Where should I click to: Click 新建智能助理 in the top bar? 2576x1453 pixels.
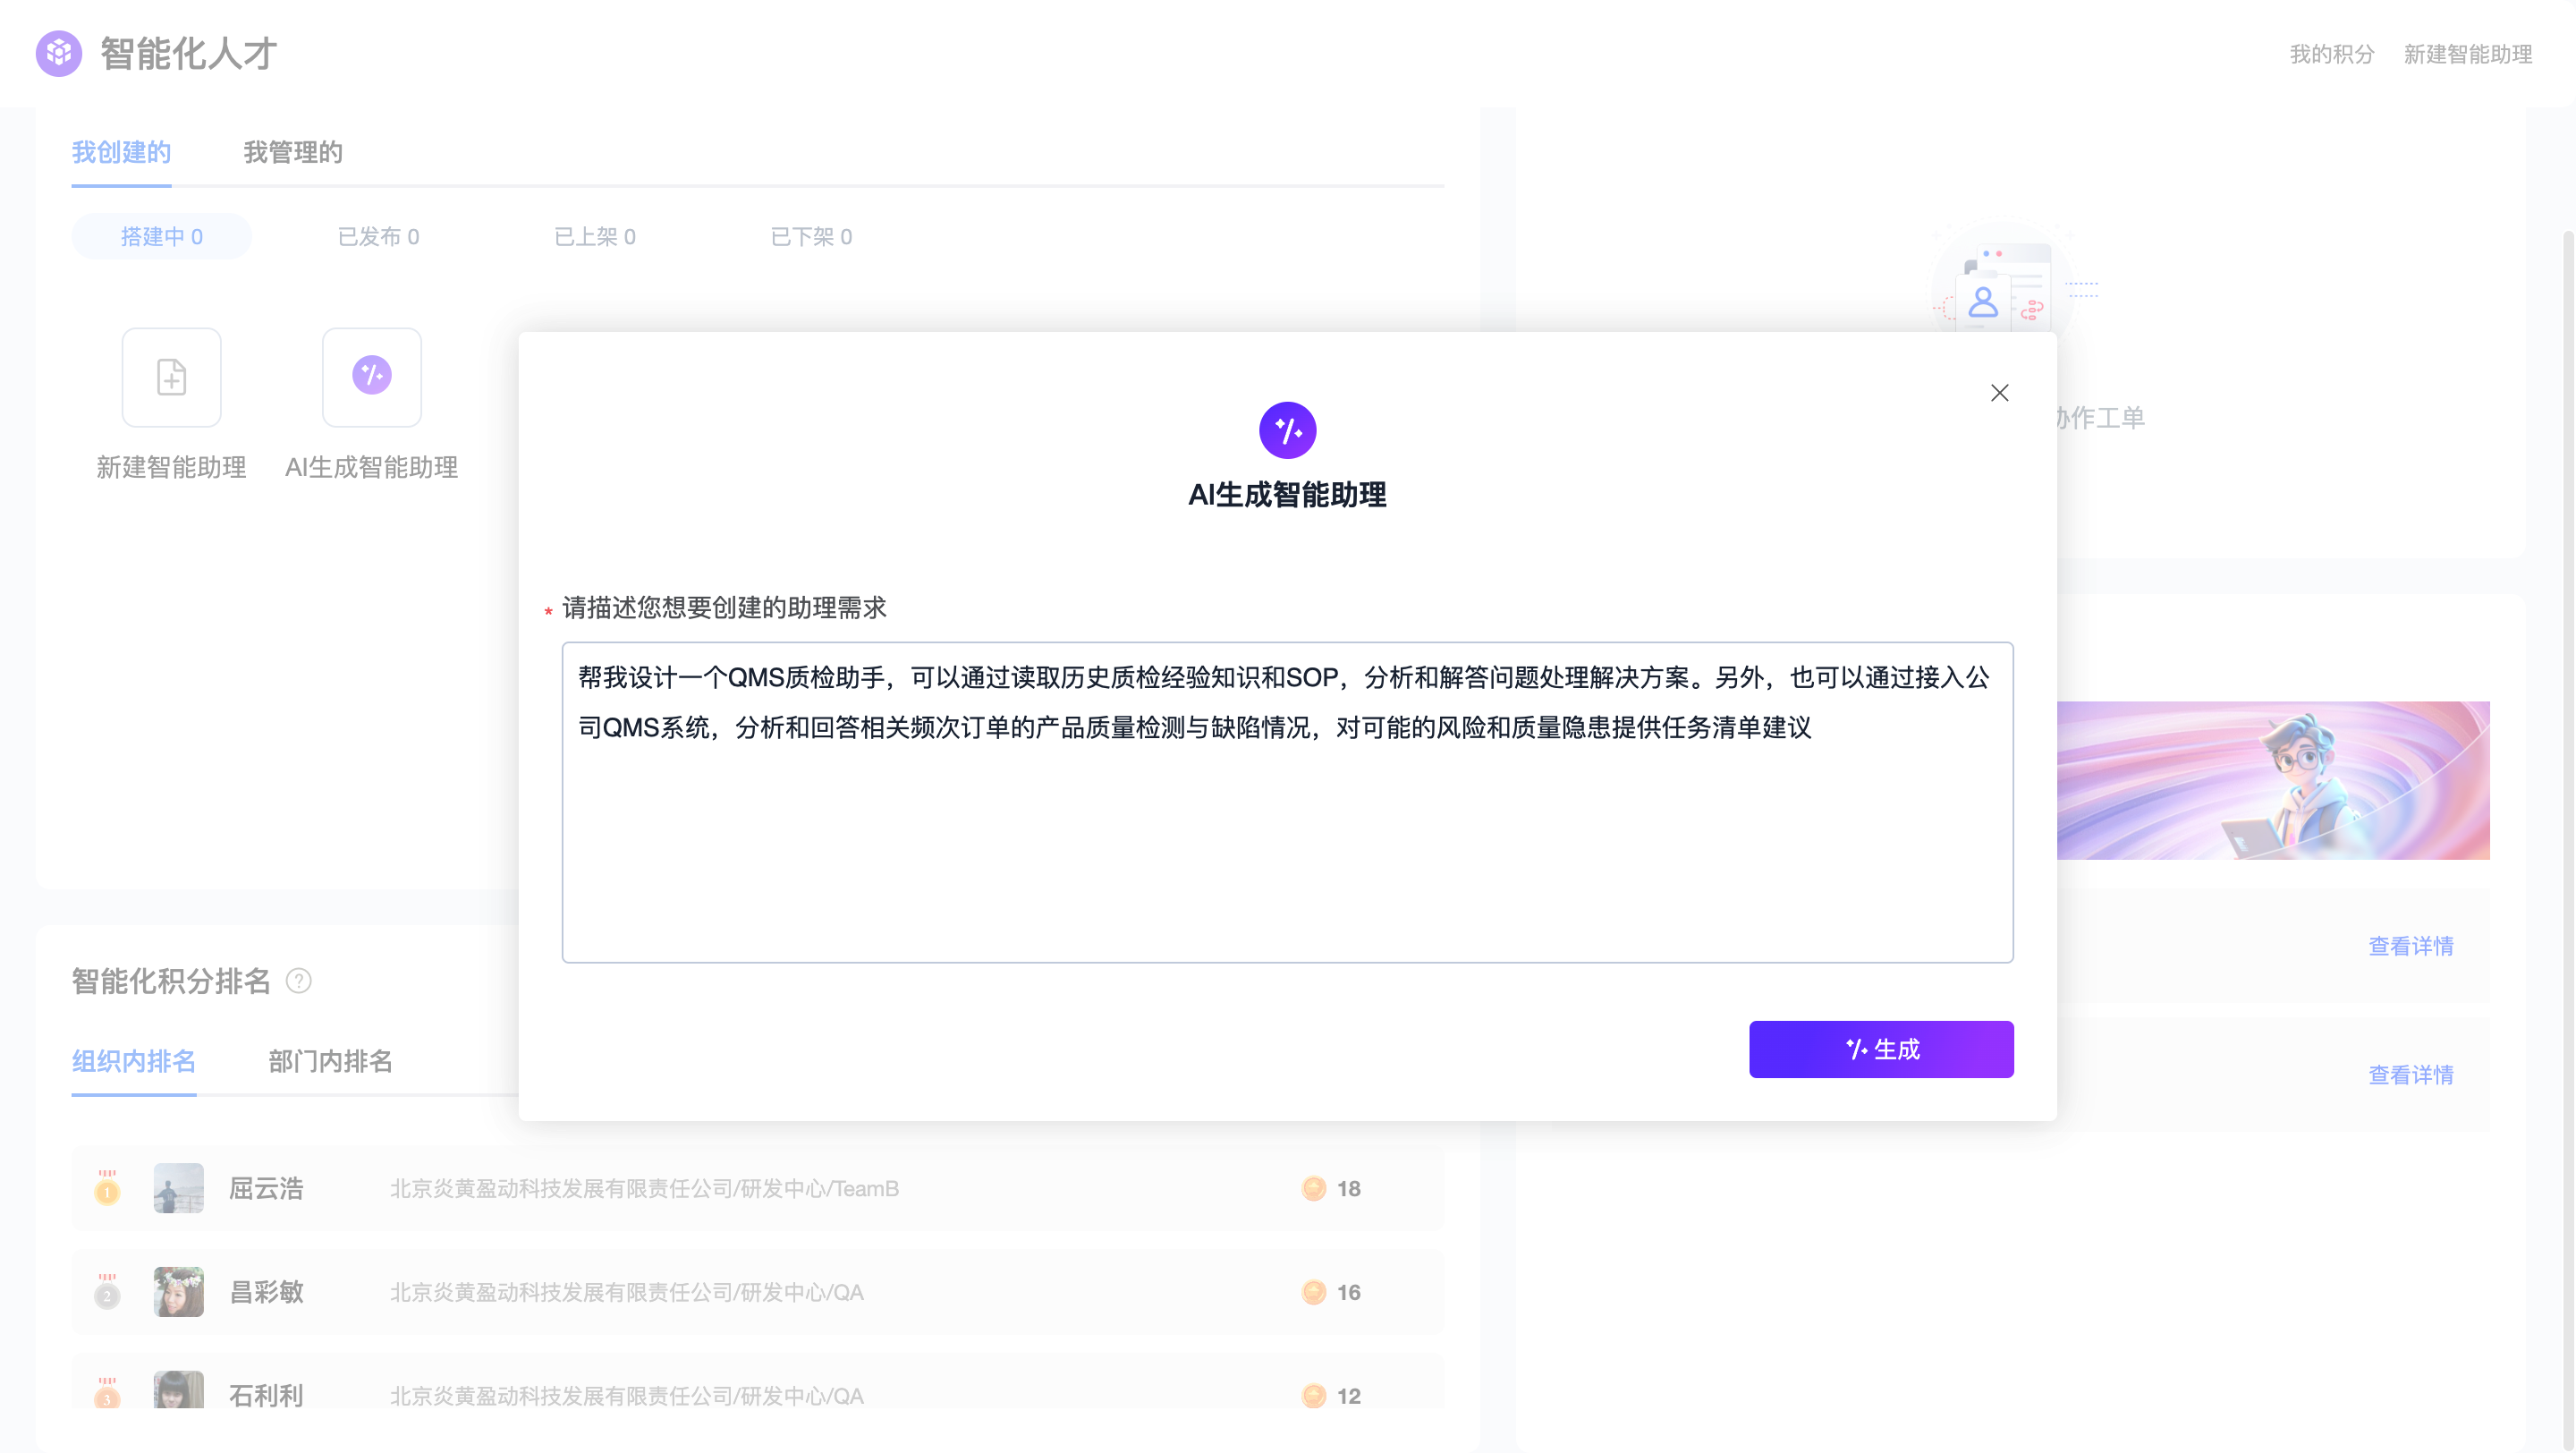[2468, 54]
